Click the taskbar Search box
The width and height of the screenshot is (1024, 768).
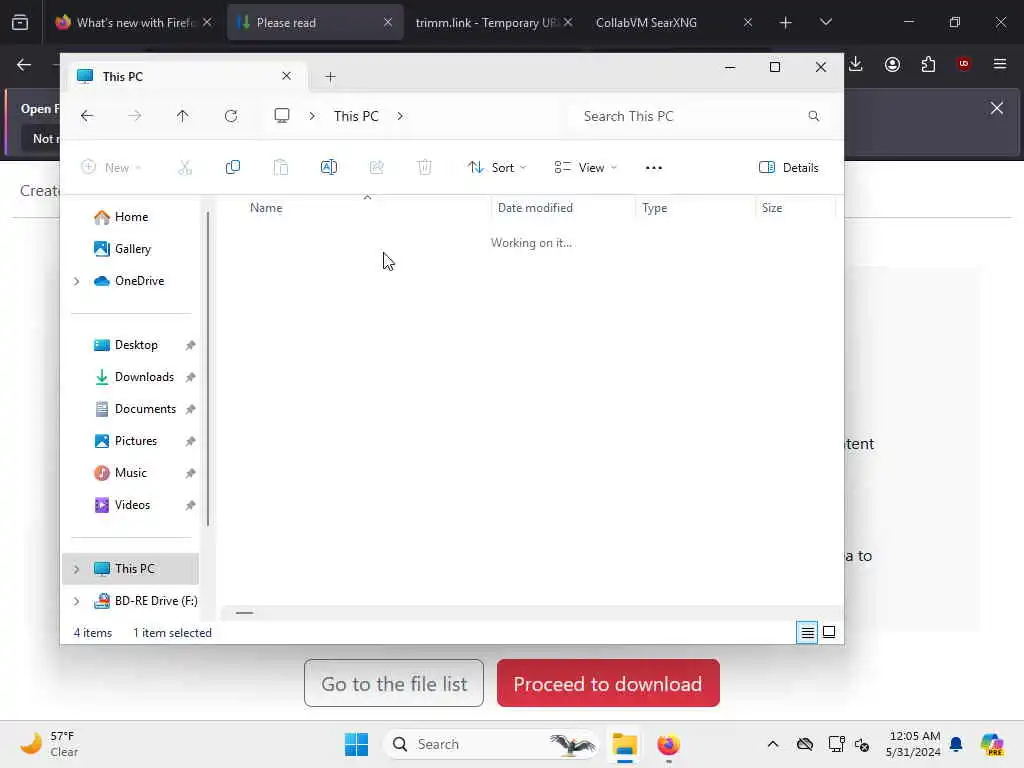click(491, 744)
